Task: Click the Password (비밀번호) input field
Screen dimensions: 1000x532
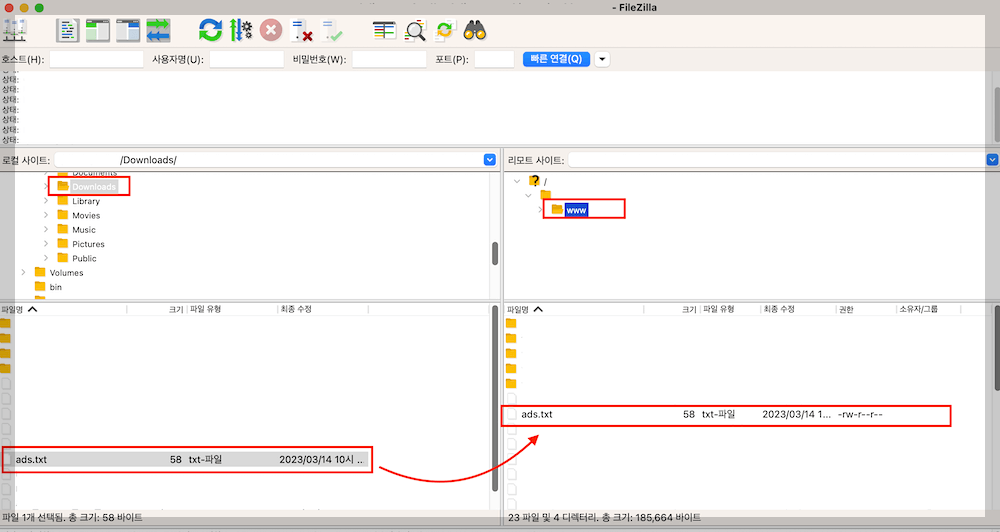Action: tap(389, 59)
